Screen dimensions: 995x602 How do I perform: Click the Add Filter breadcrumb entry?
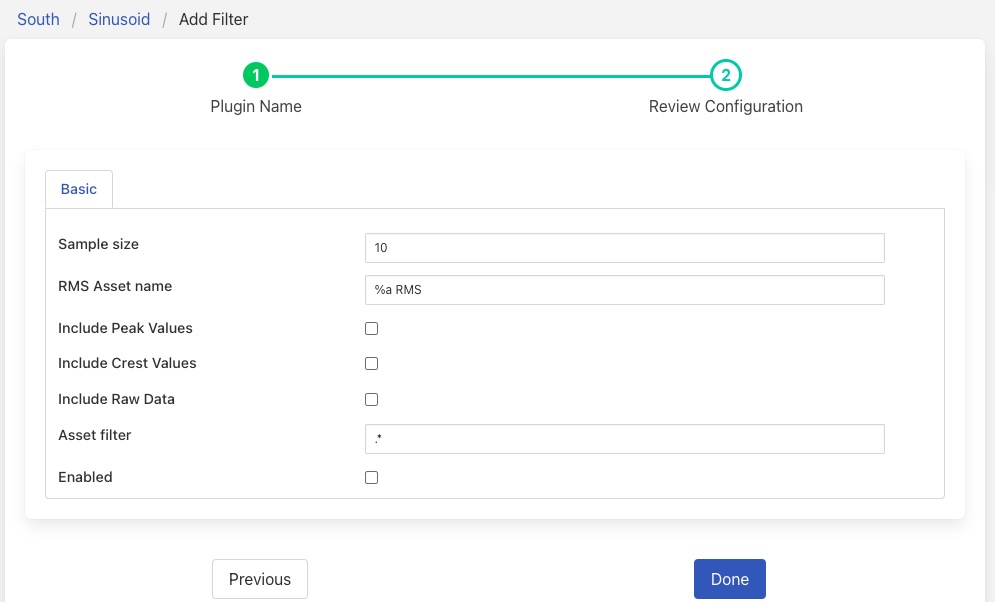pos(213,18)
